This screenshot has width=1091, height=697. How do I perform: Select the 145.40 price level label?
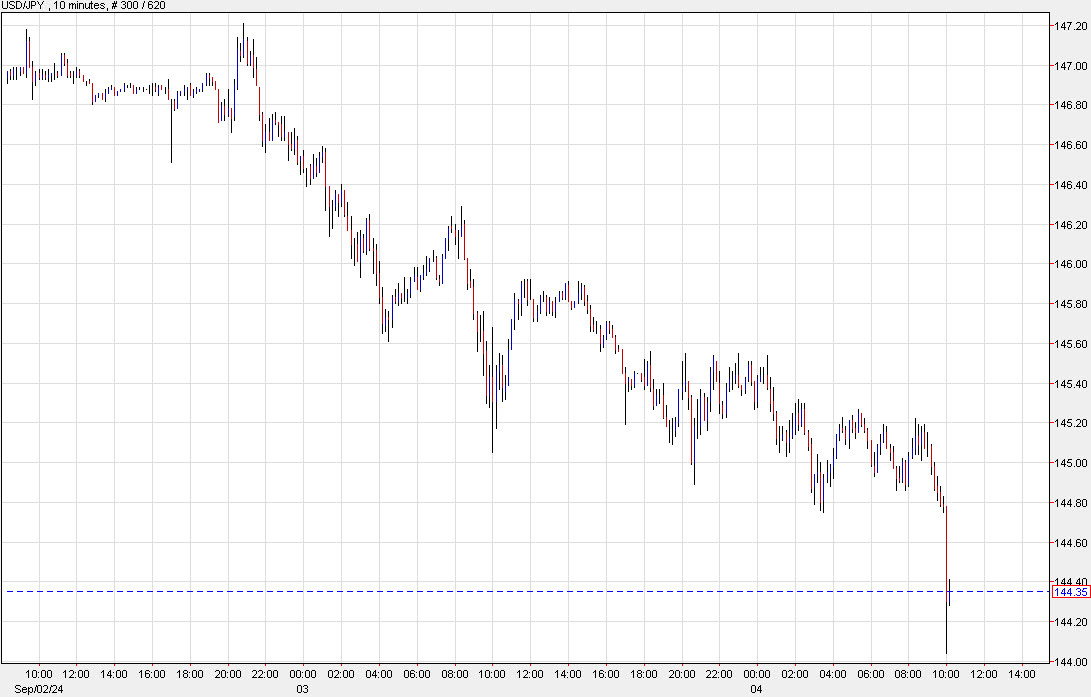(x=1069, y=384)
